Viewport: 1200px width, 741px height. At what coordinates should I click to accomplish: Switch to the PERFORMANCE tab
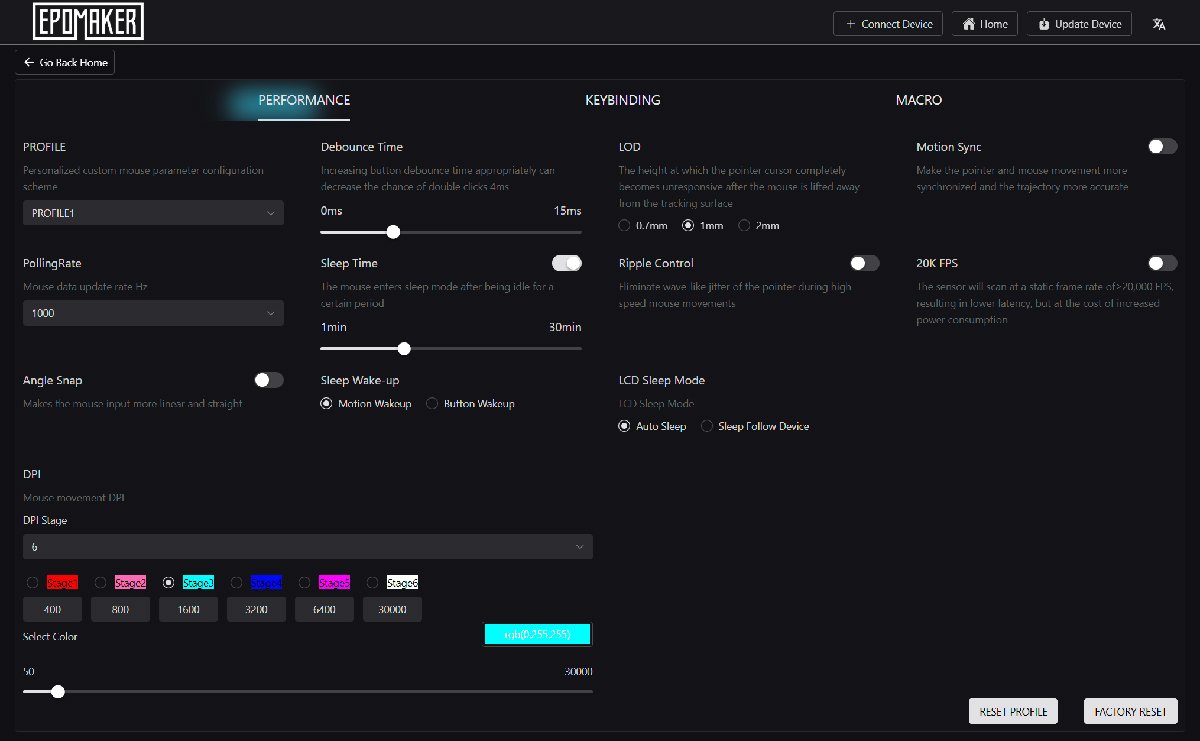click(x=304, y=100)
